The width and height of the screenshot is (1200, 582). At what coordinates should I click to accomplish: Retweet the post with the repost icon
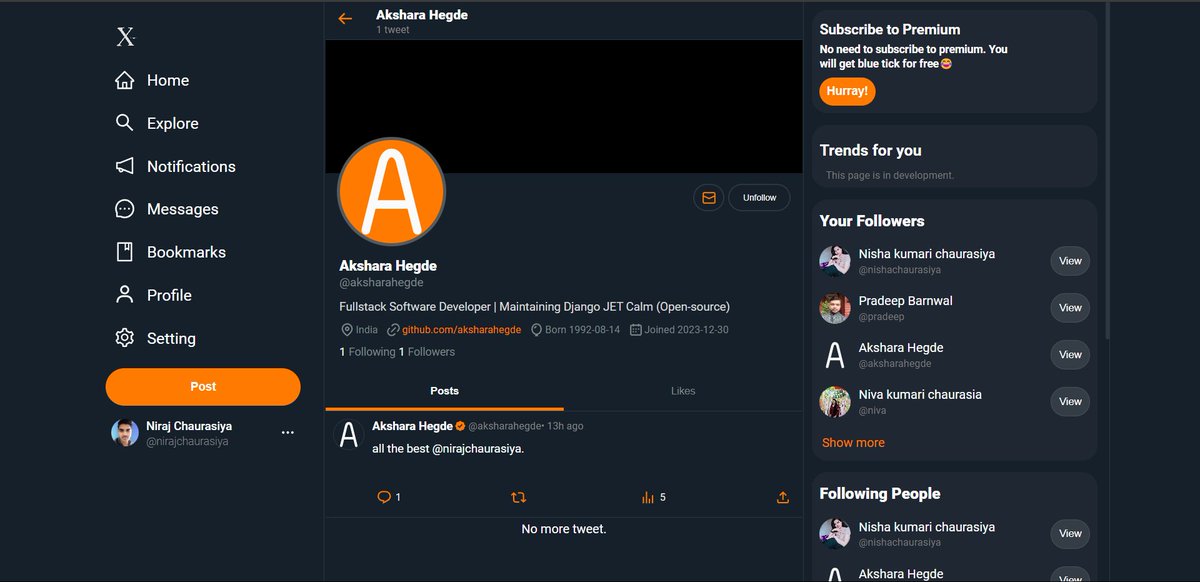518,497
